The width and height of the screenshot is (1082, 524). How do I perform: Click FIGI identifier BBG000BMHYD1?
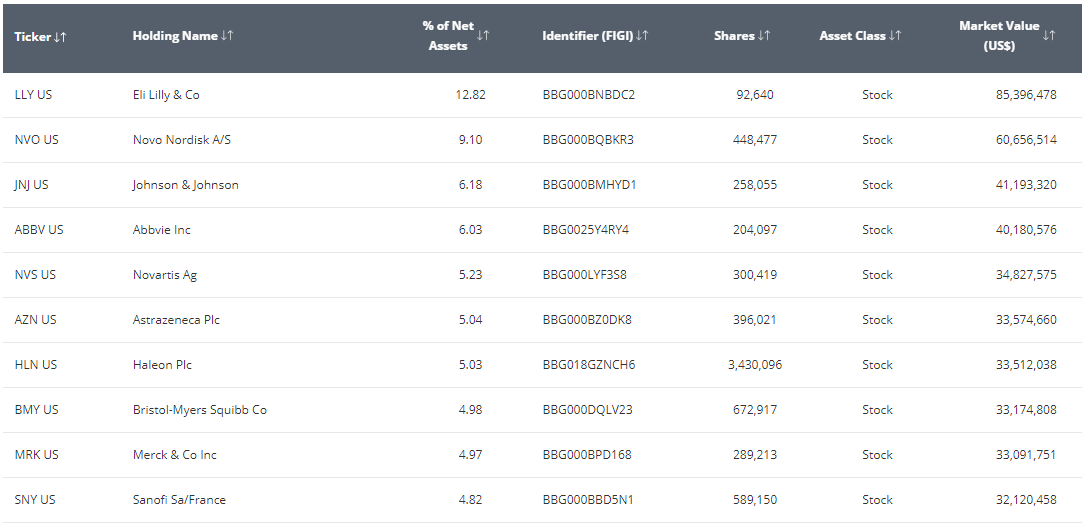point(589,184)
